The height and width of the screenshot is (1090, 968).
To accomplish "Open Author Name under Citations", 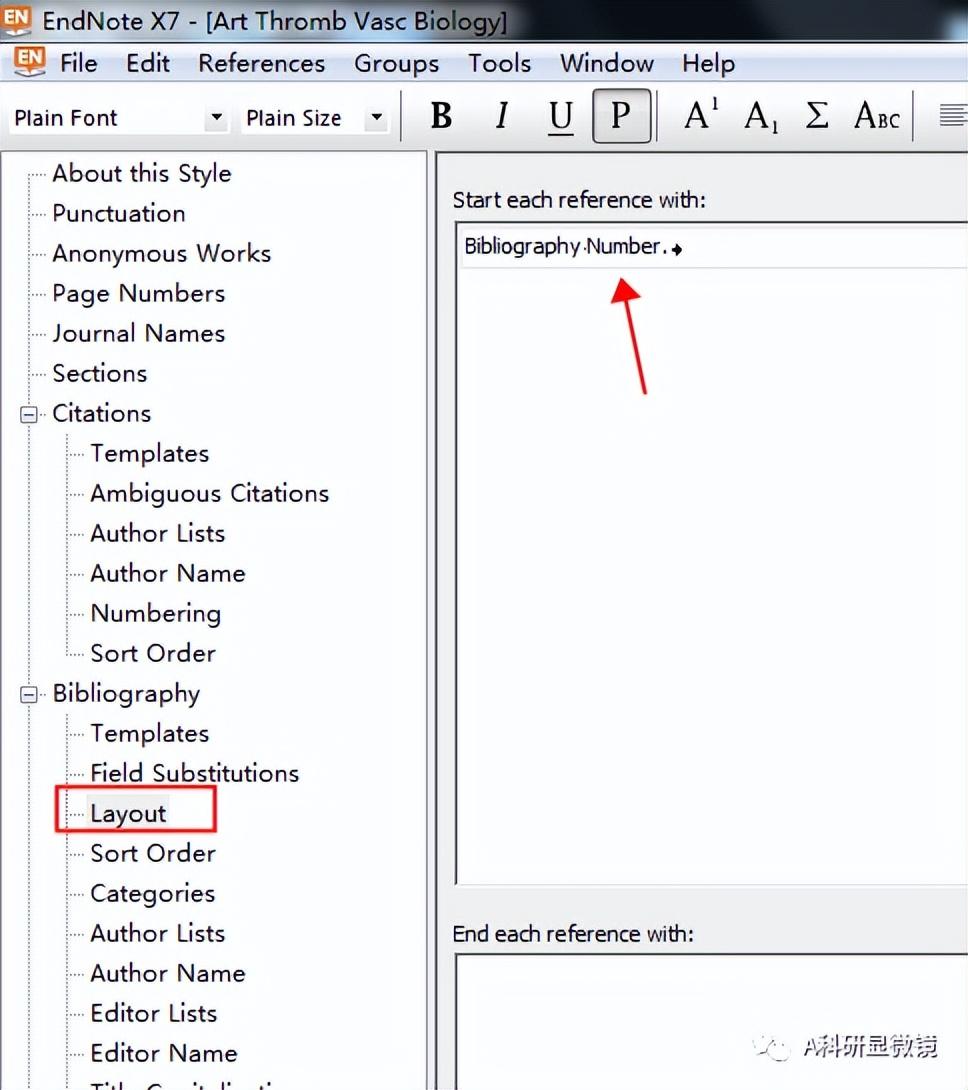I will coord(168,574).
